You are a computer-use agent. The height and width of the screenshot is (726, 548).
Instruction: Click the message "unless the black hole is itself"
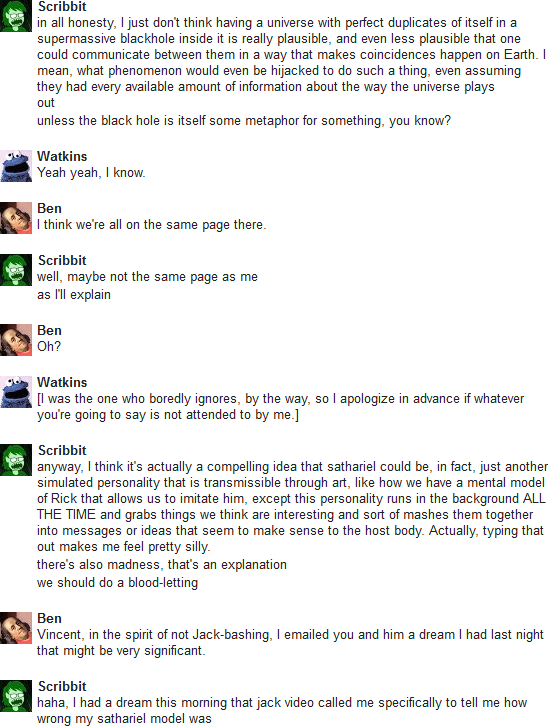tap(244, 121)
